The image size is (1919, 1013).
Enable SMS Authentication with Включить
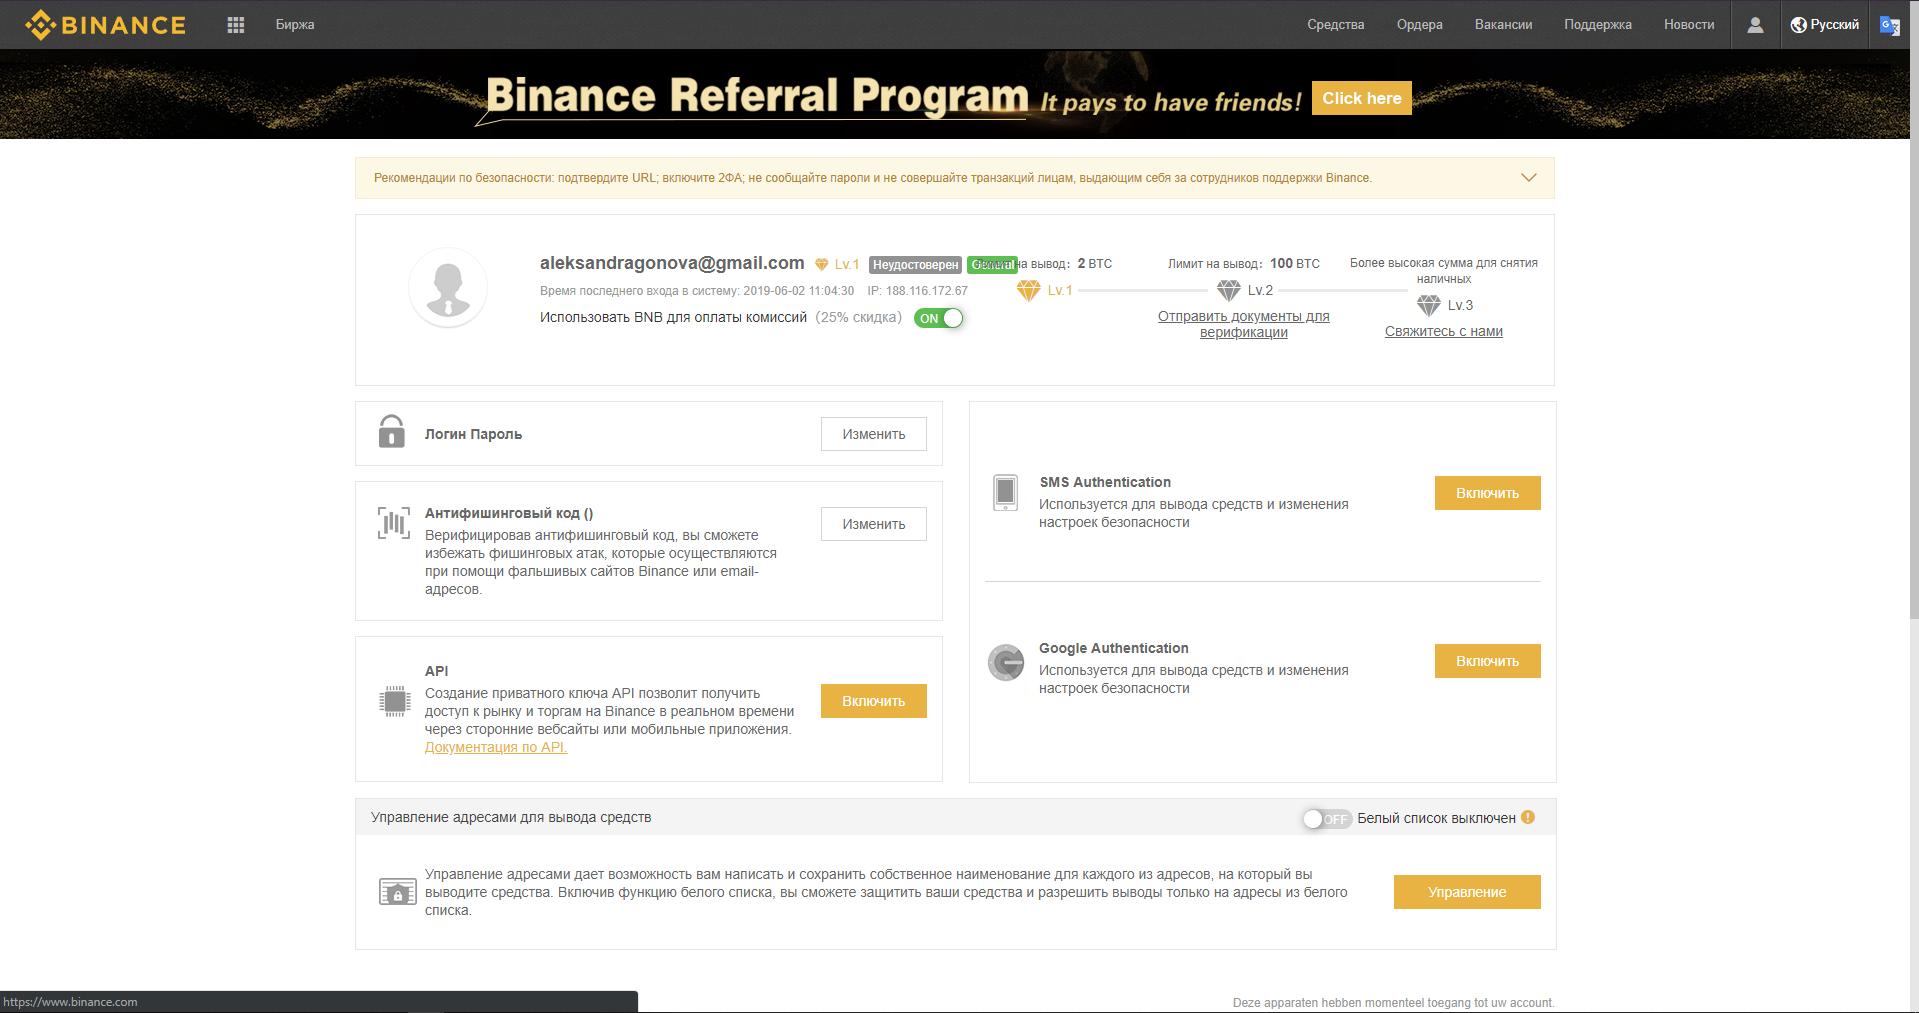[x=1488, y=493]
